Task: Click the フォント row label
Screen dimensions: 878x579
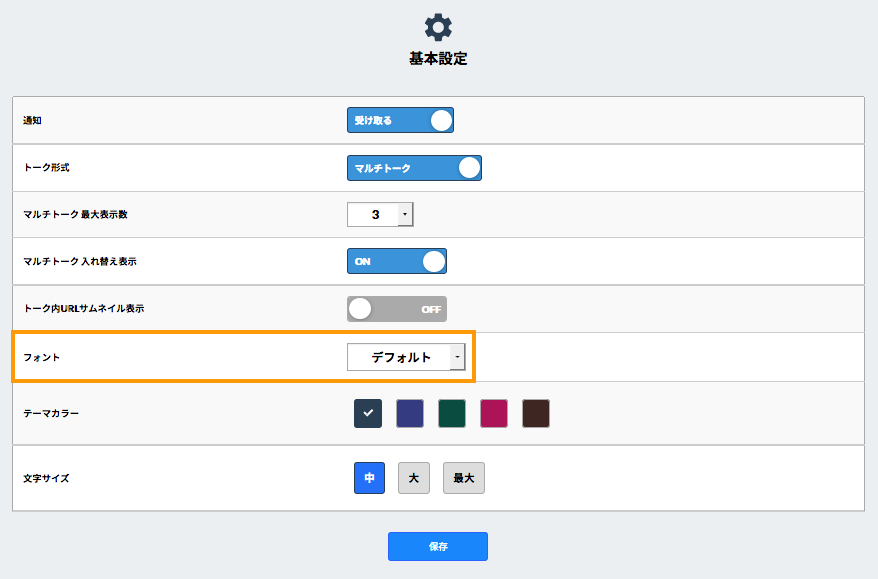Action: point(42,357)
